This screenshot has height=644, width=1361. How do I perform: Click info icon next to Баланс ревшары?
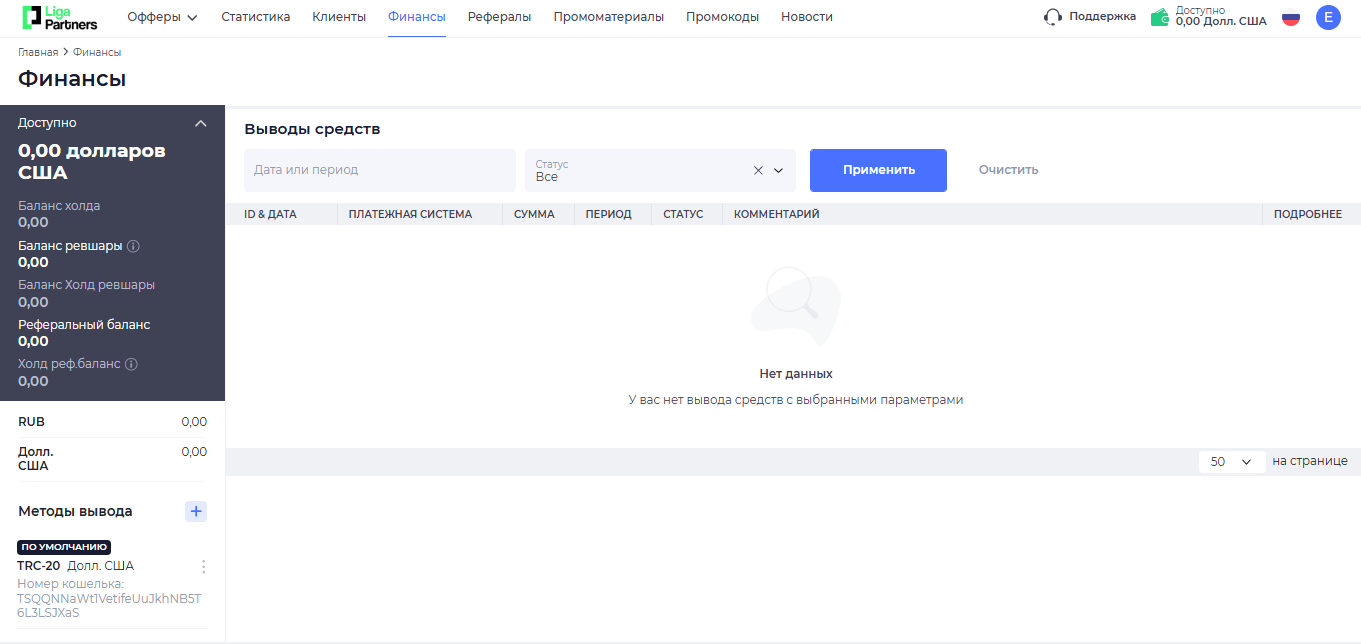133,246
